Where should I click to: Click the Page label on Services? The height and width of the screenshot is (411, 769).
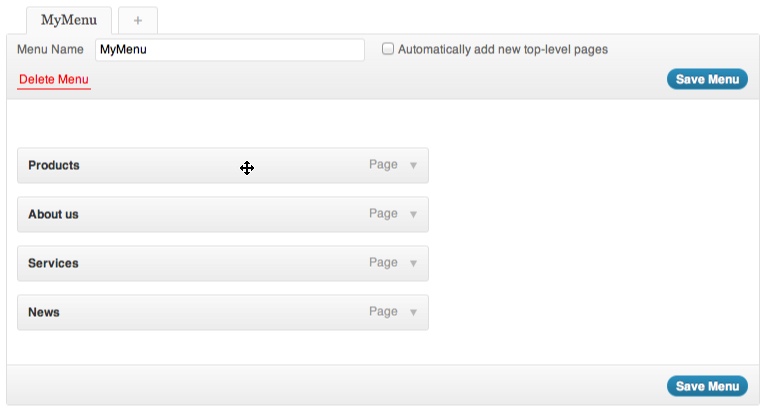pos(383,263)
